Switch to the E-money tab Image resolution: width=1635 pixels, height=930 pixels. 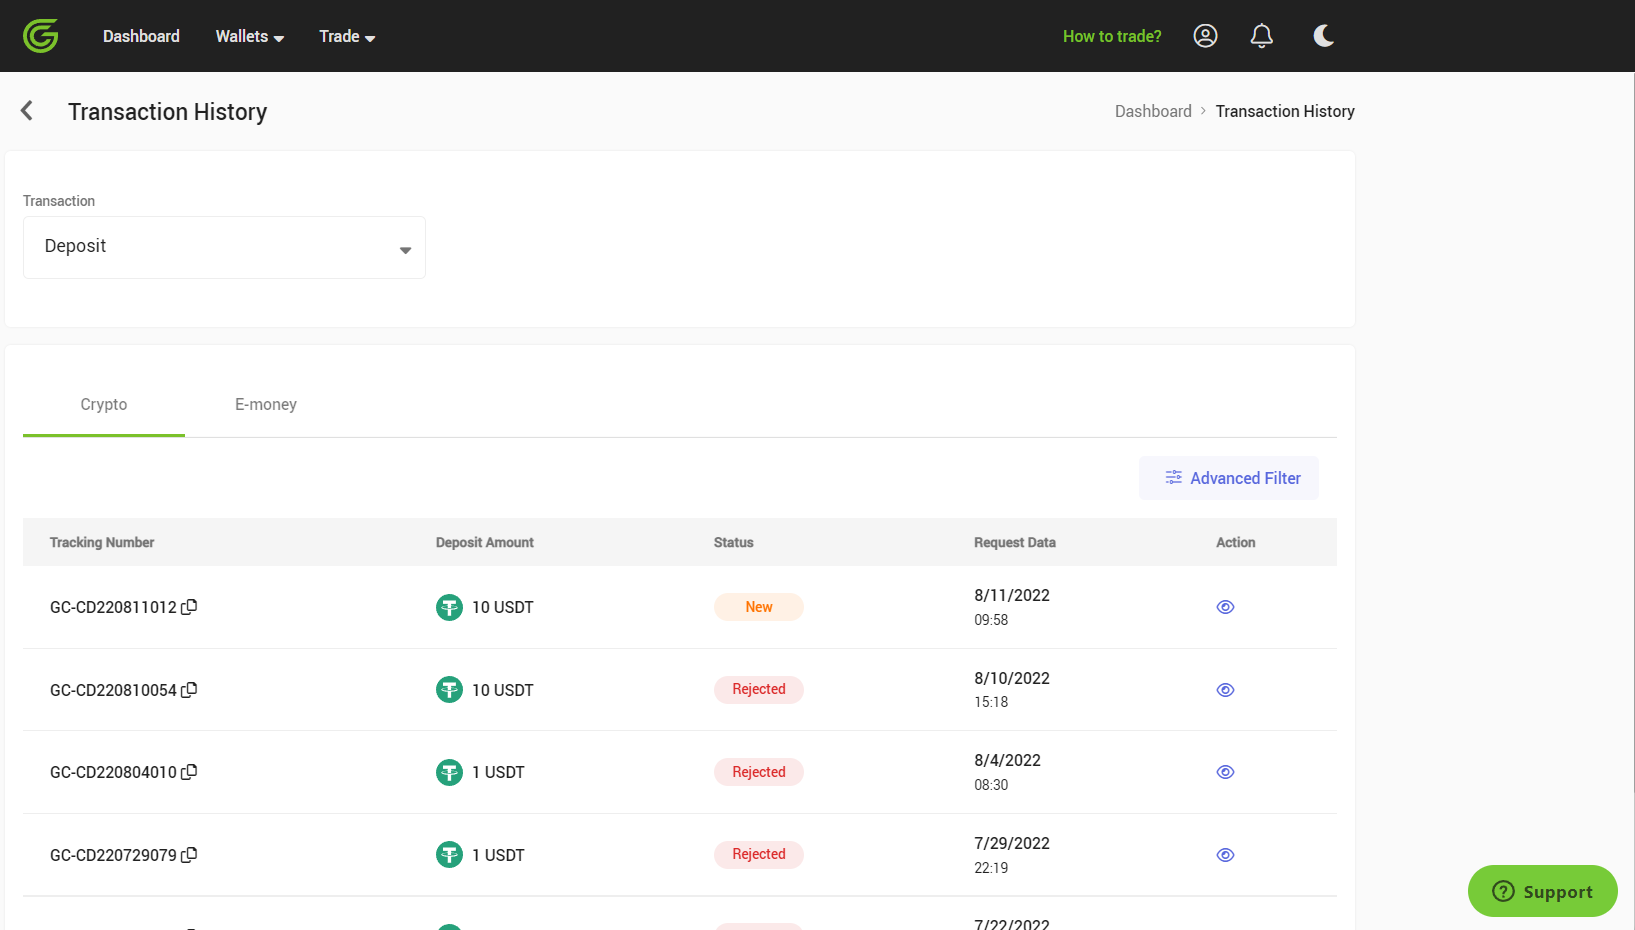[266, 404]
